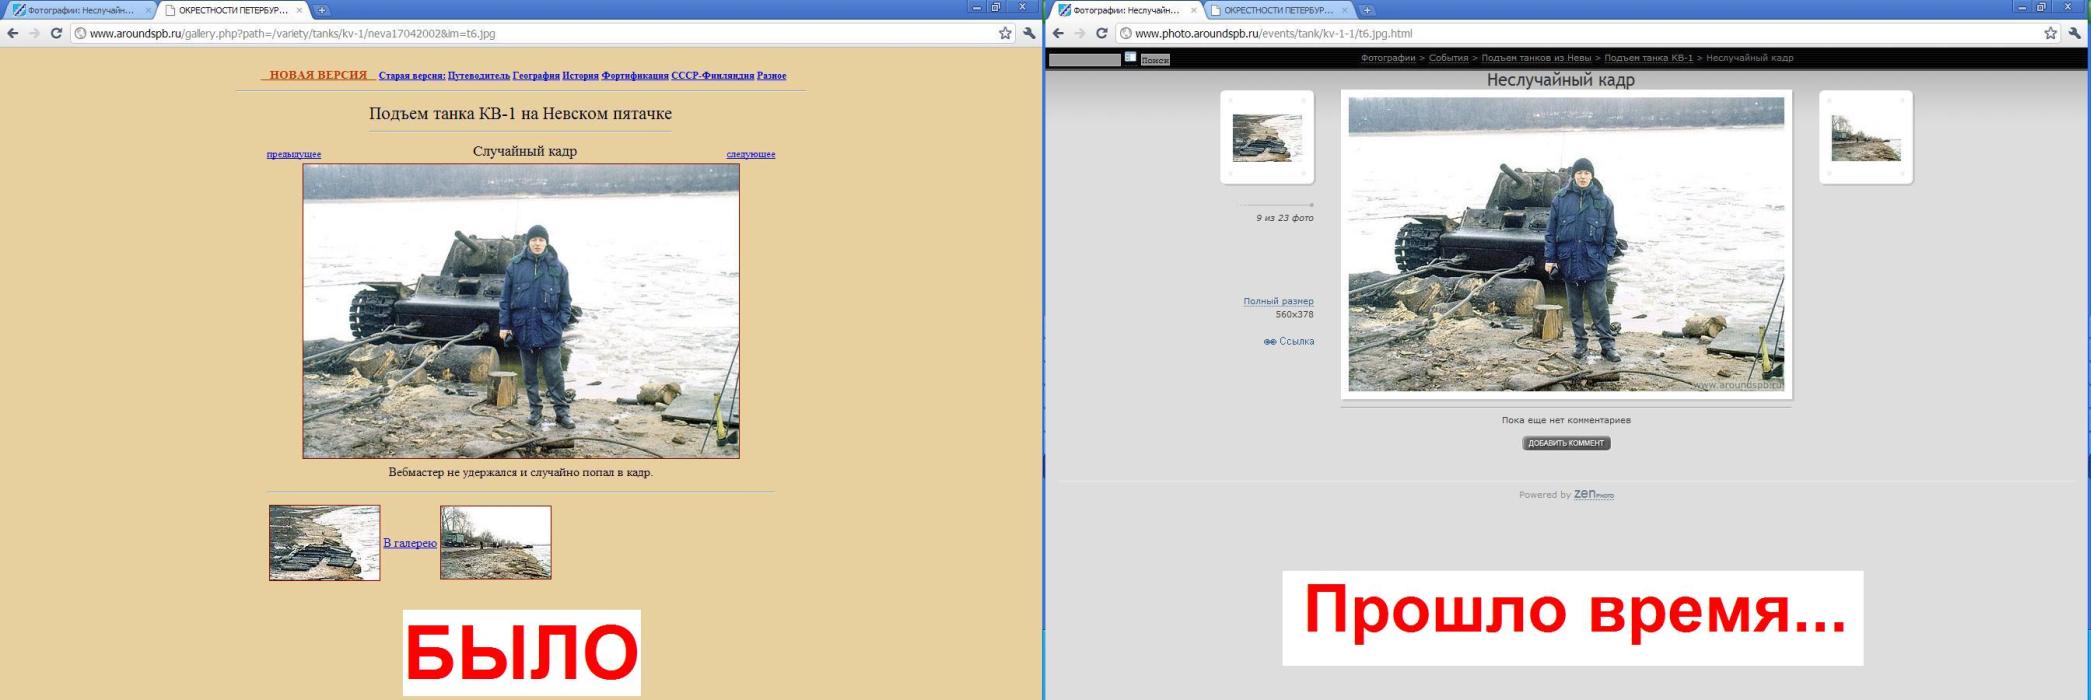Screen dimensions: 2091x700
Task: Open the next thumbnail on the zenphoto page
Action: [x=1866, y=137]
